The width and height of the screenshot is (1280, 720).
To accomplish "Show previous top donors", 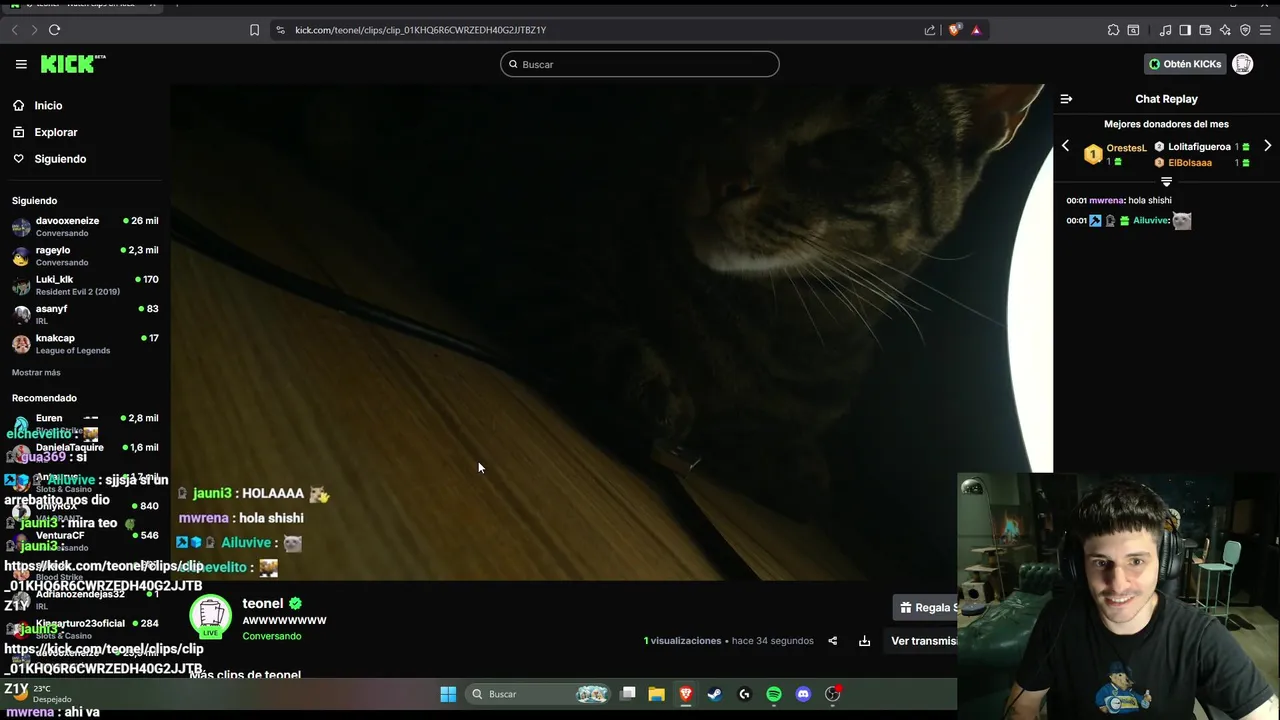I will (x=1065, y=146).
